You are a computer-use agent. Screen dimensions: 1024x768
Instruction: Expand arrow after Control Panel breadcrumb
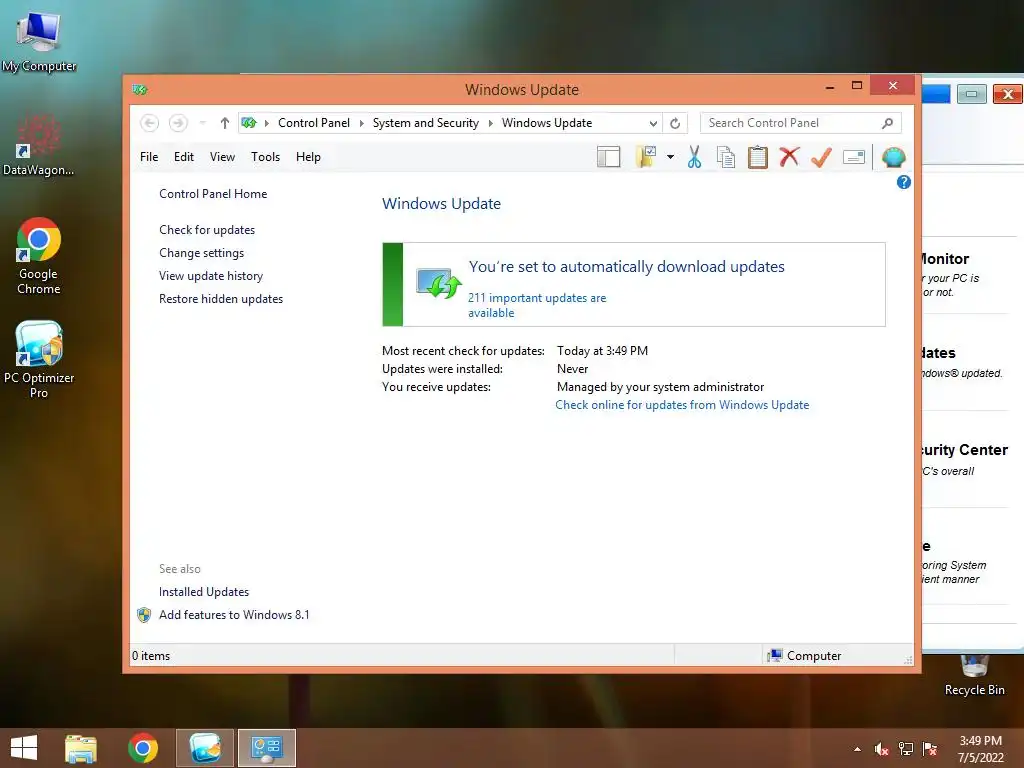point(362,123)
